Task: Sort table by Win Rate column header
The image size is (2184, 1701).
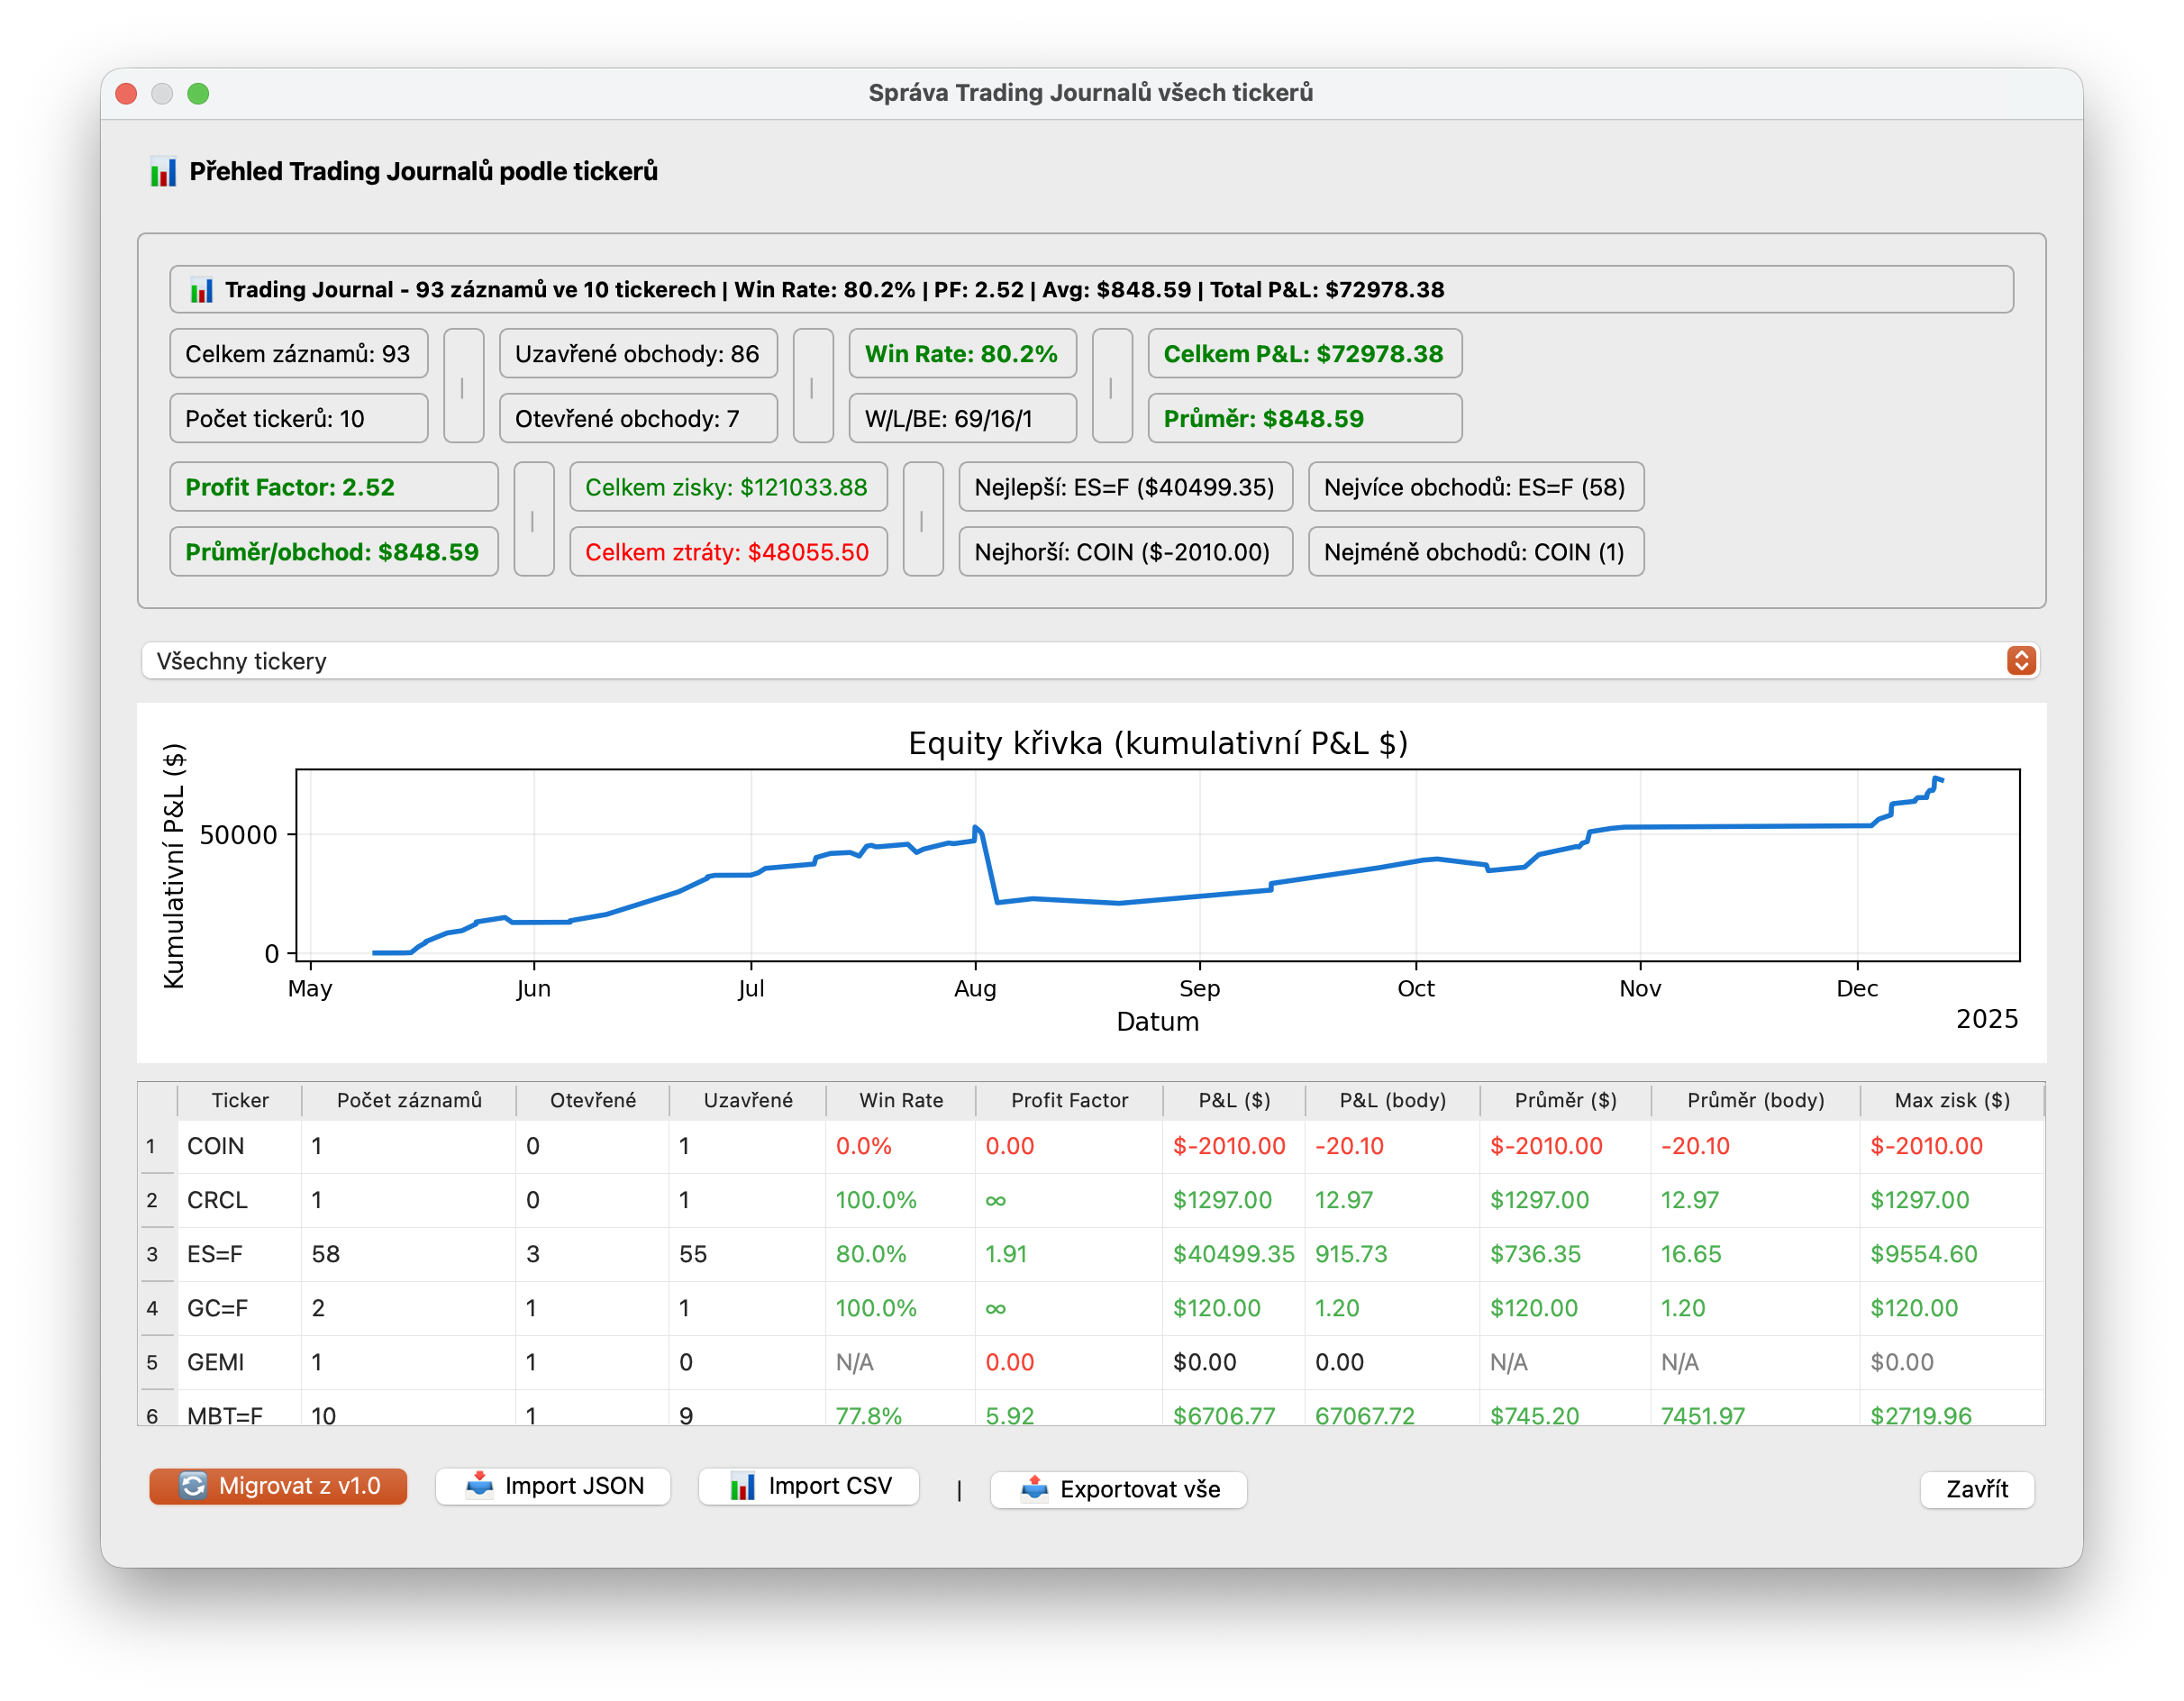Action: [900, 1100]
